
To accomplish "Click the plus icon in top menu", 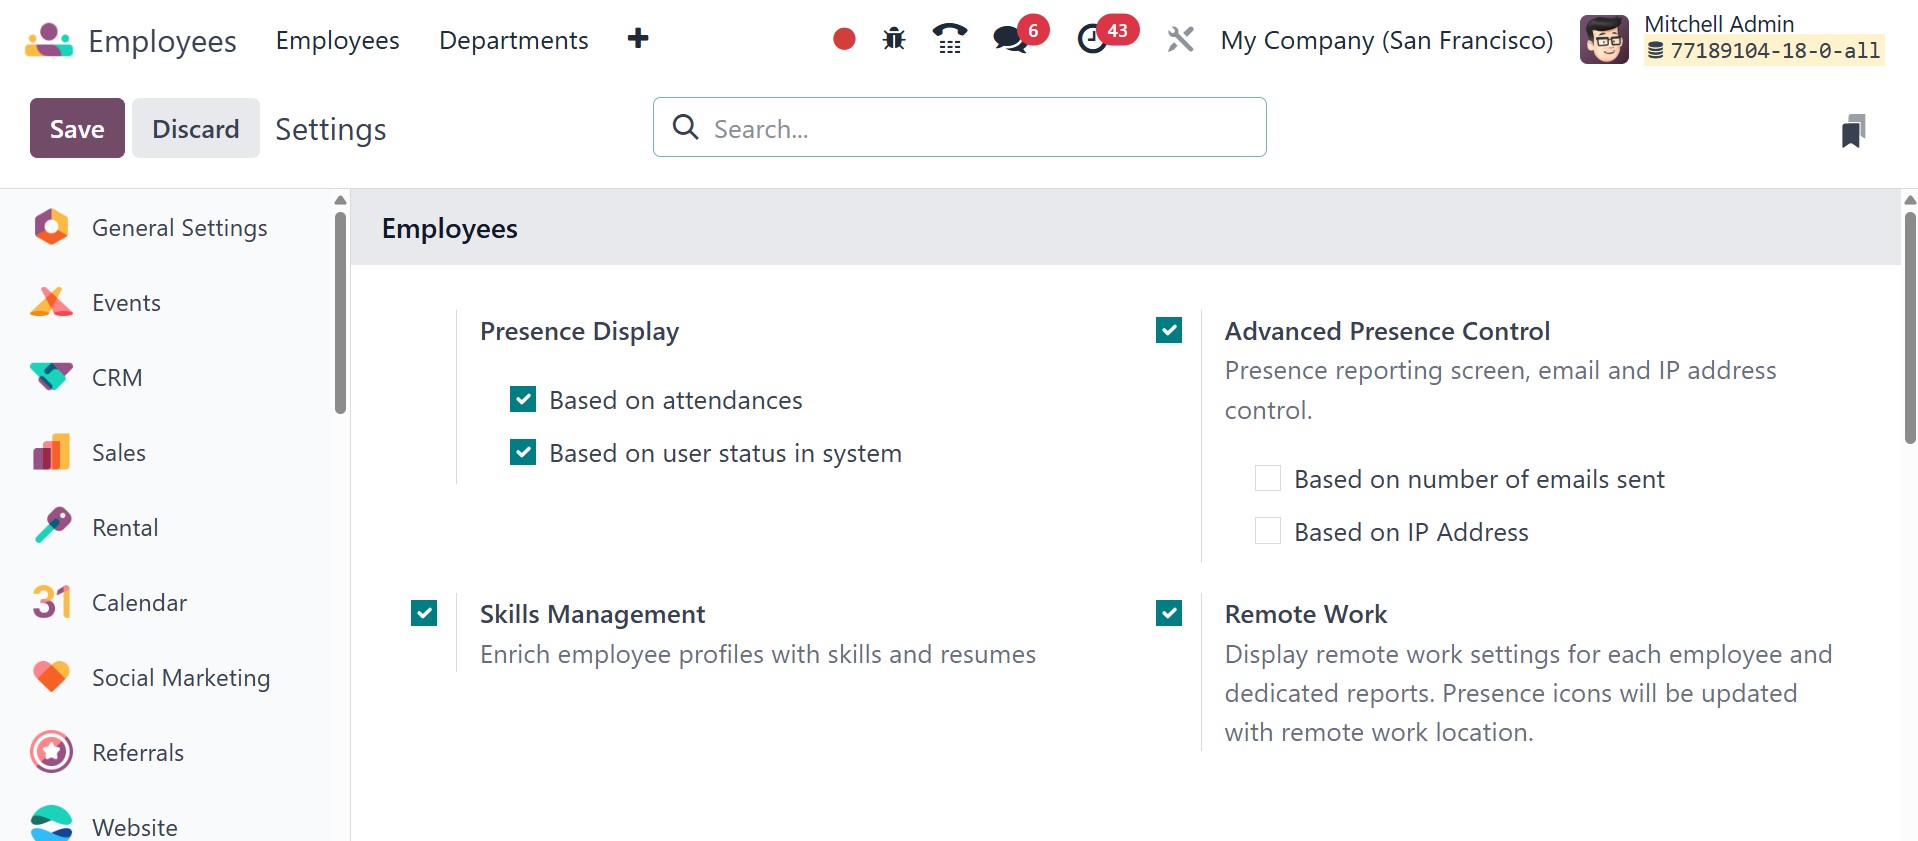I will point(638,39).
